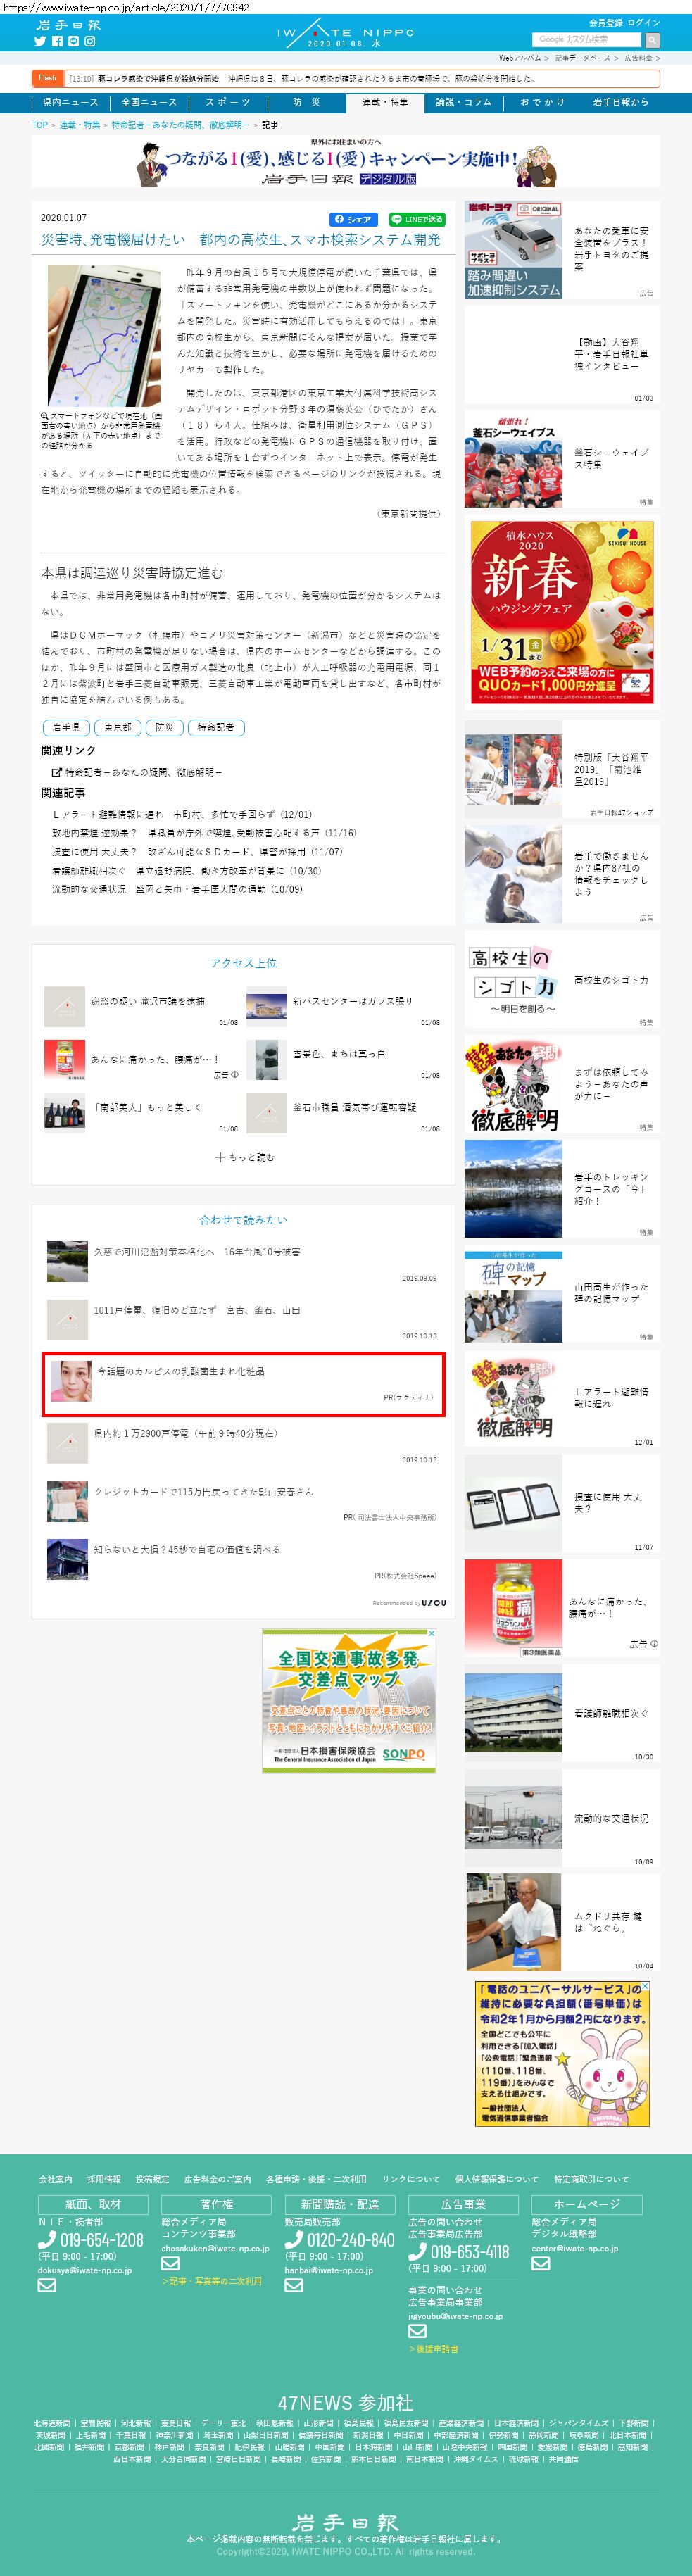Send article with LINEで送る button
The image size is (692, 2576).
417,219
